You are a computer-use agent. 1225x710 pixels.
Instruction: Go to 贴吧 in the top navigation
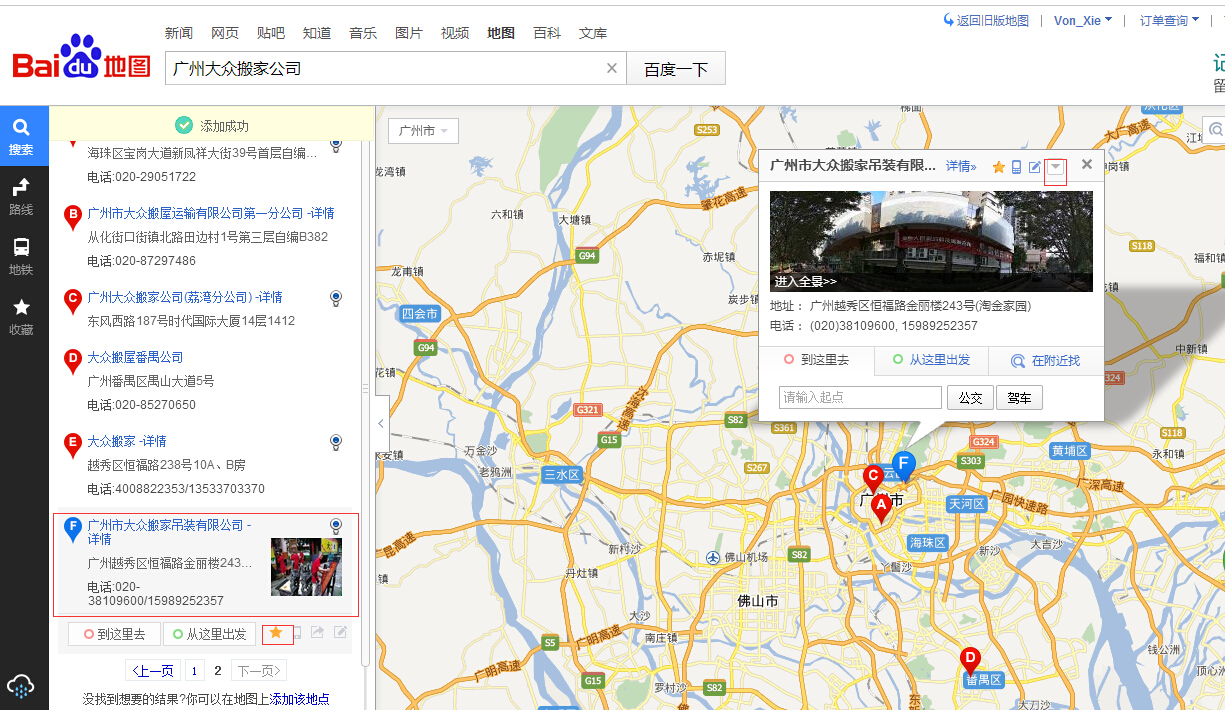[x=271, y=33]
